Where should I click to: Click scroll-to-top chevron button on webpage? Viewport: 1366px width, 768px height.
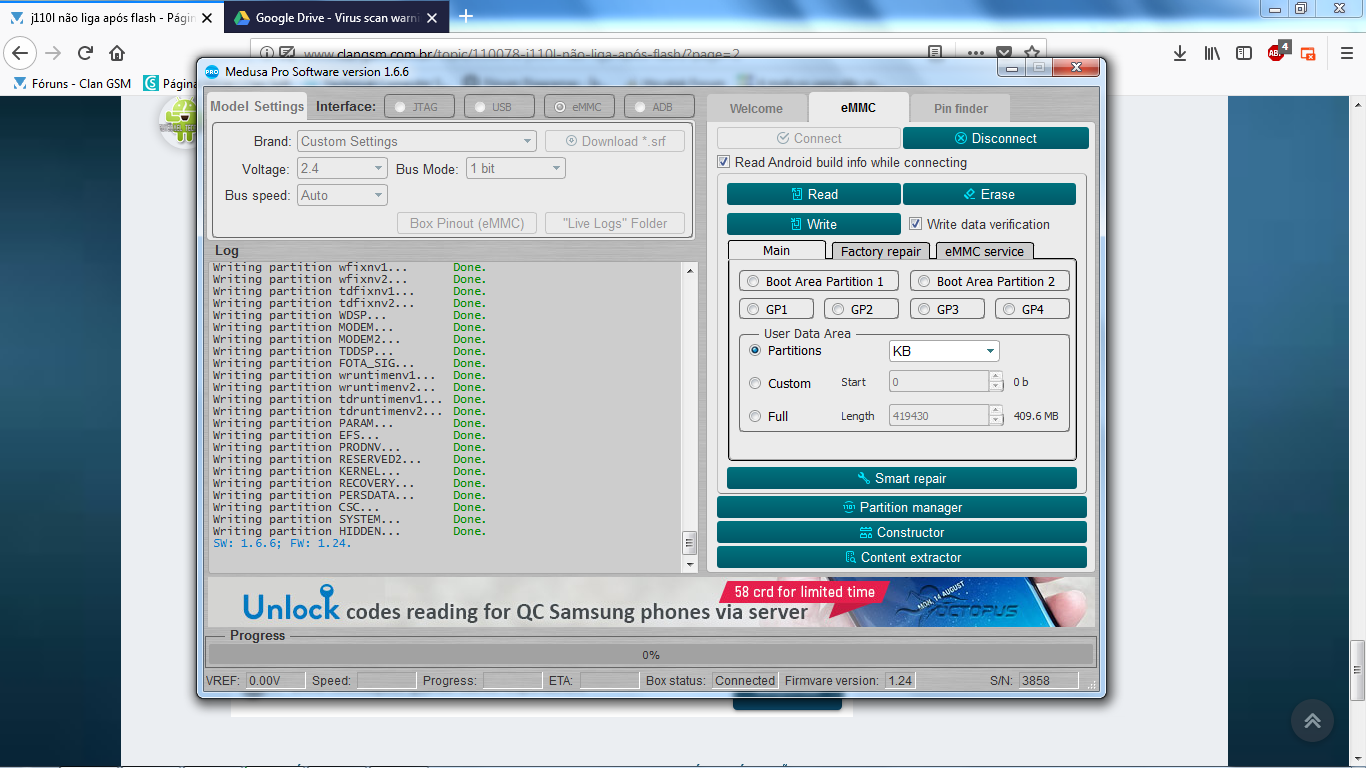point(1312,720)
